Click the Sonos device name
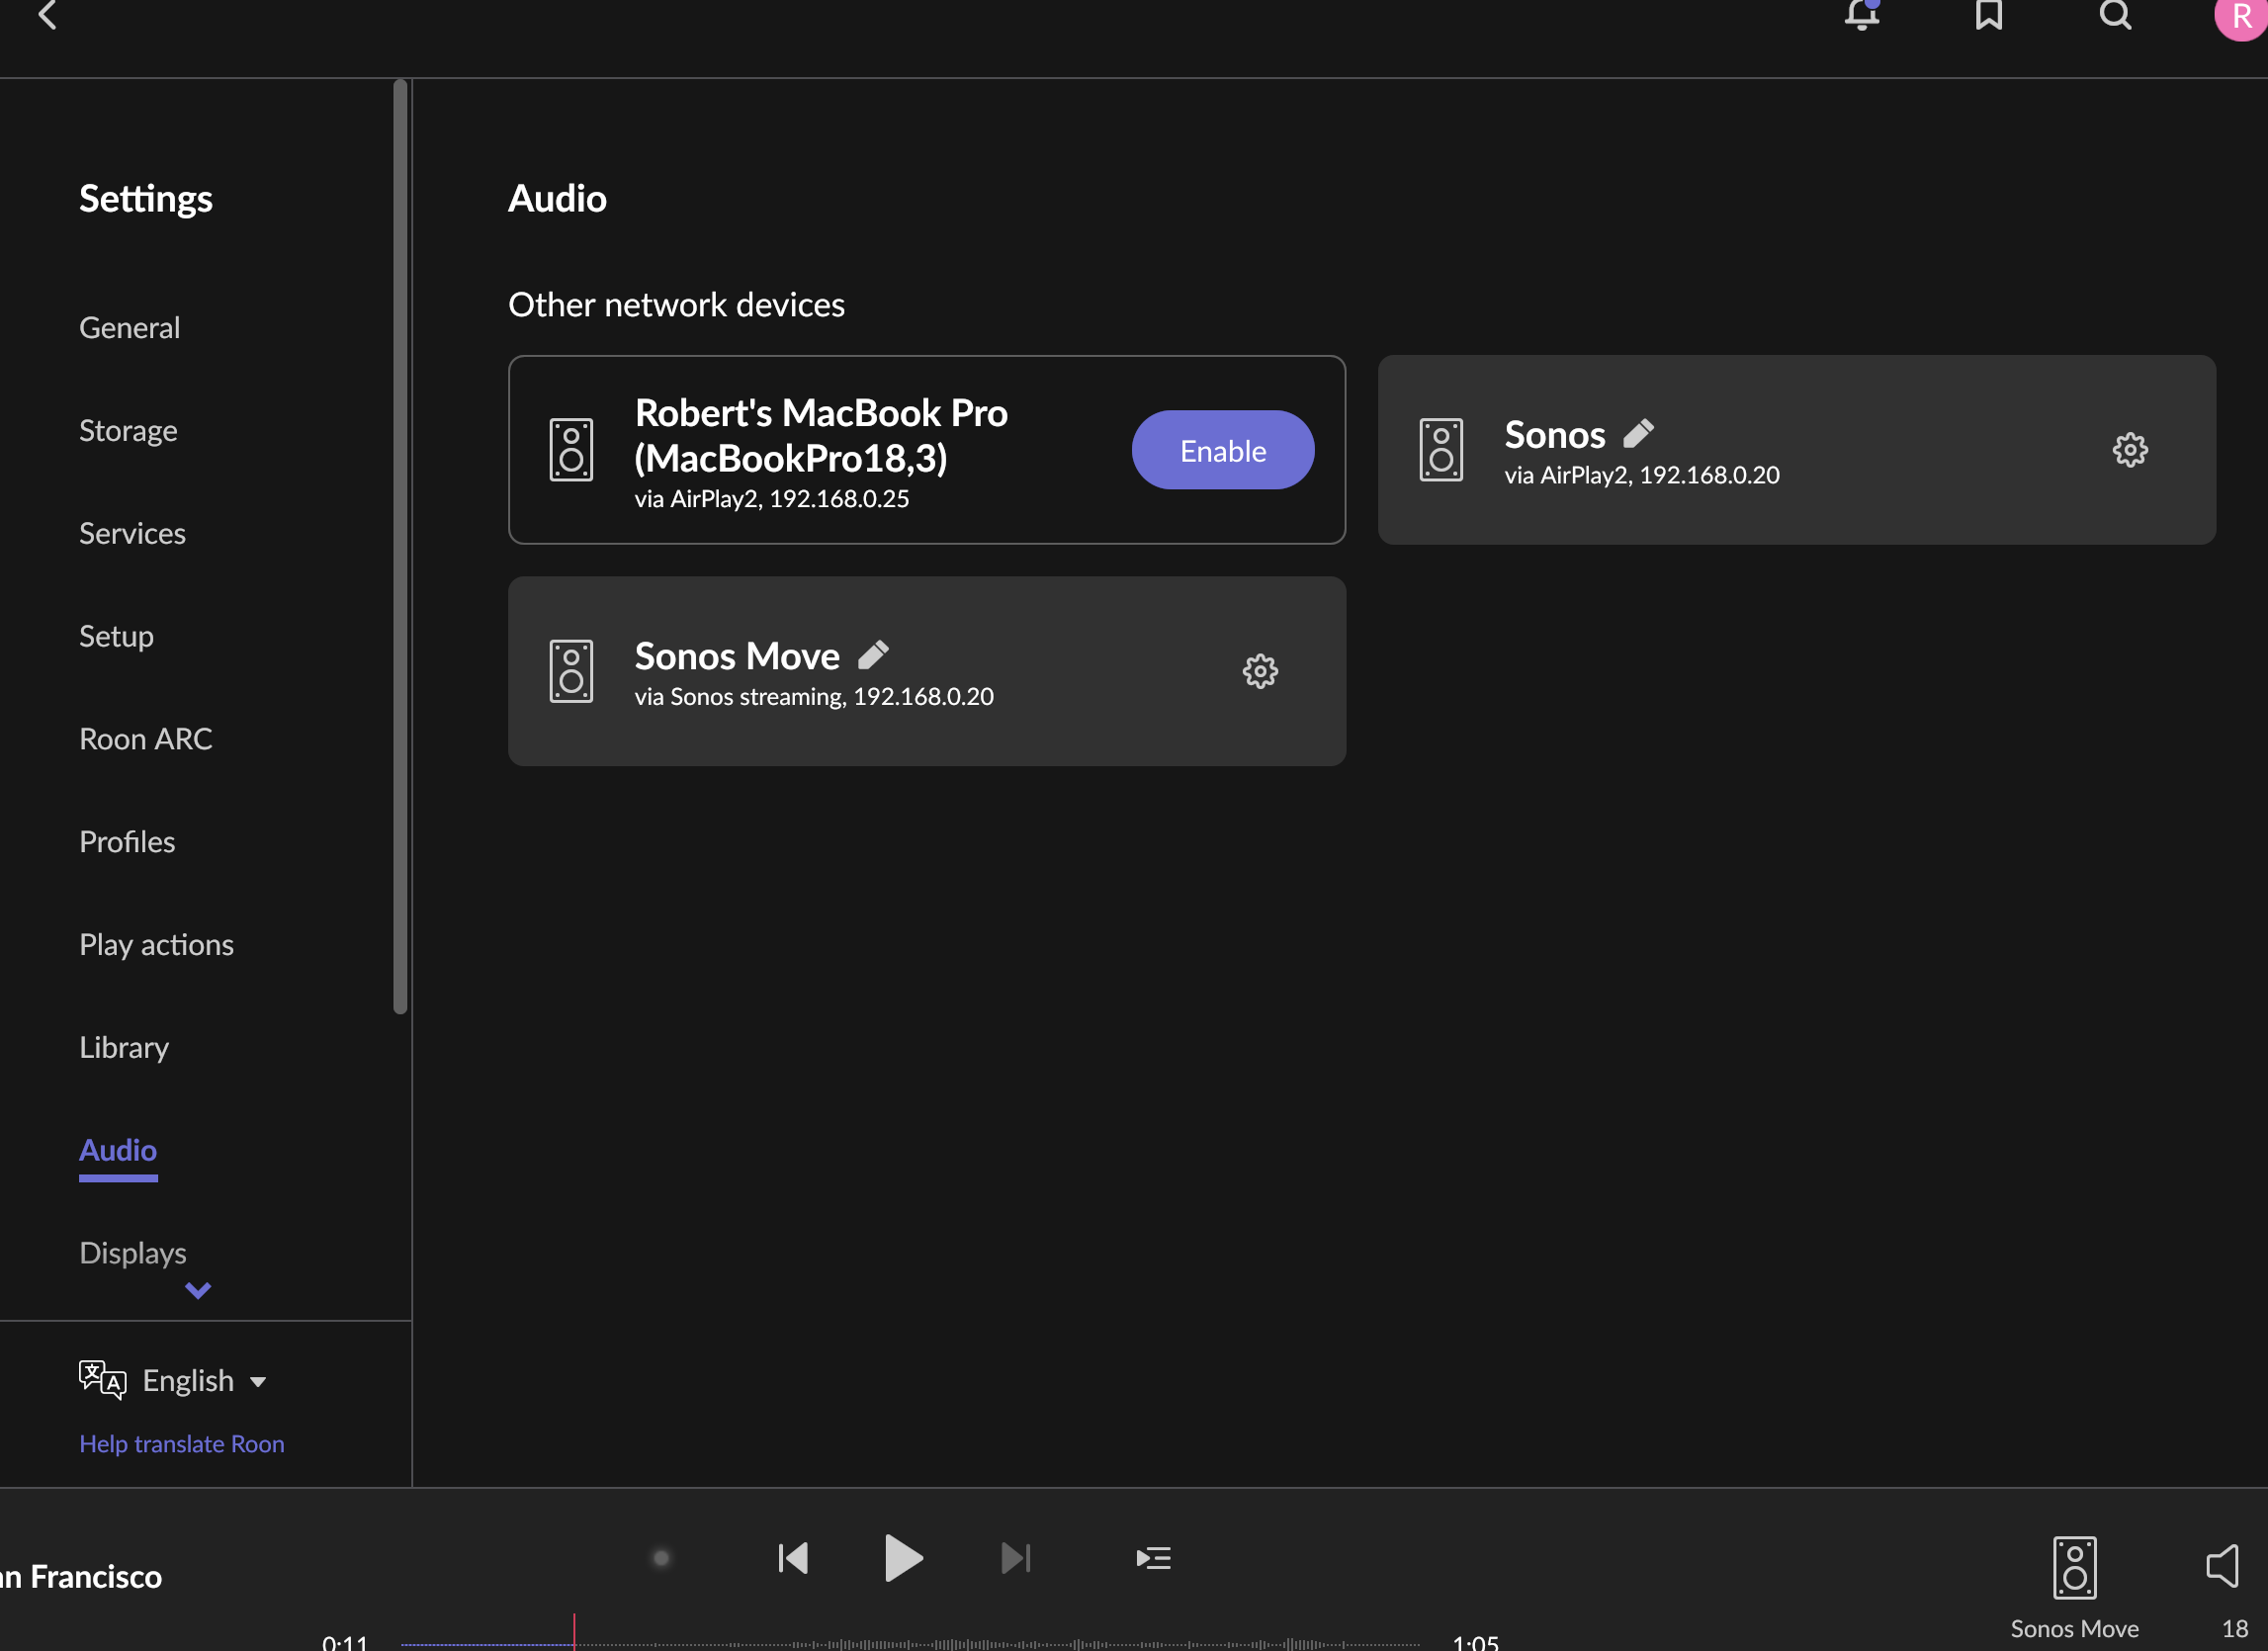 (x=1555, y=434)
